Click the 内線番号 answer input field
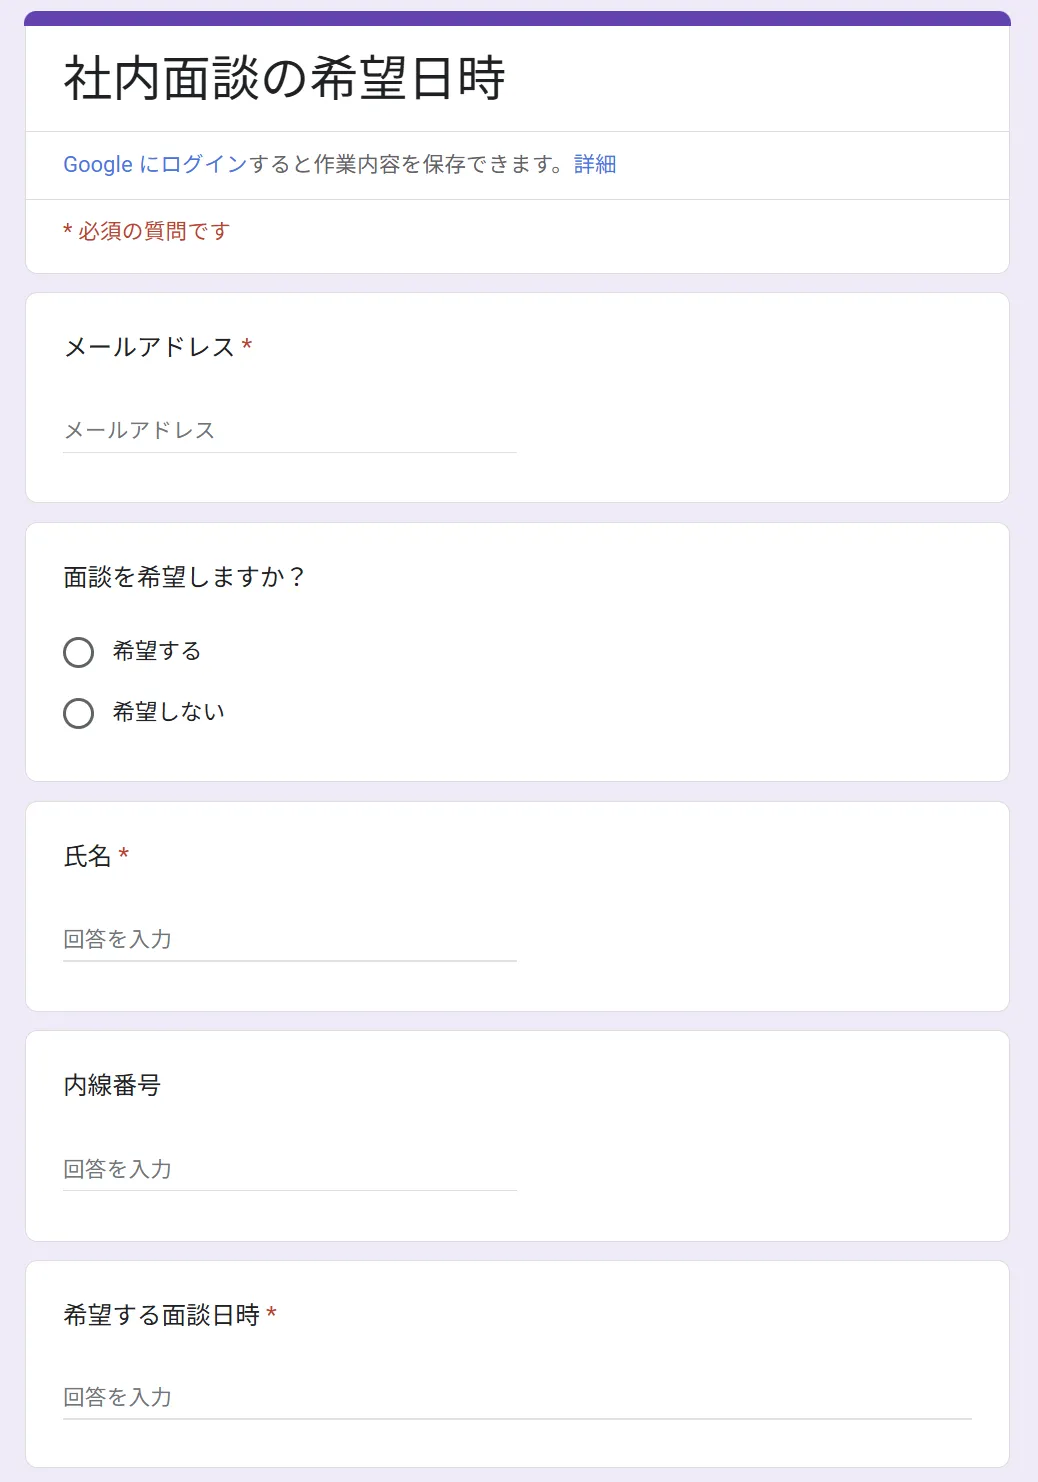 (289, 1169)
